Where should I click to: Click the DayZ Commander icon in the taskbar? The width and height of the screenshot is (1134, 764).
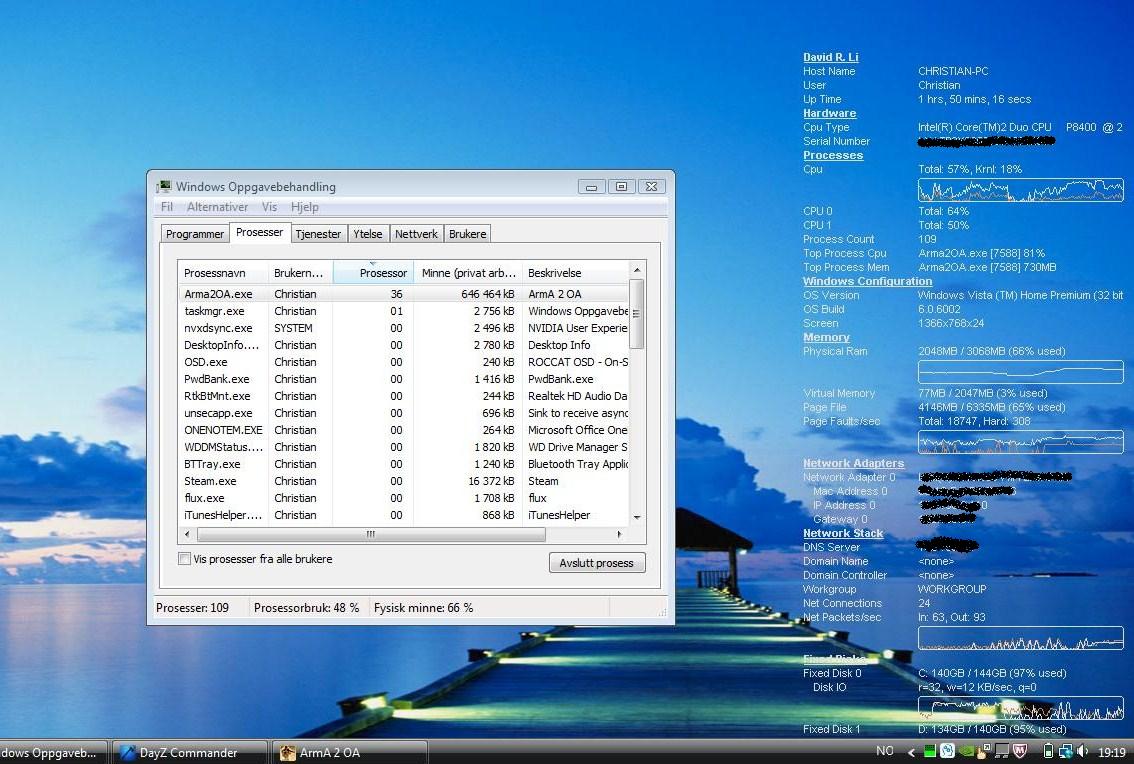pyautogui.click(x=127, y=752)
